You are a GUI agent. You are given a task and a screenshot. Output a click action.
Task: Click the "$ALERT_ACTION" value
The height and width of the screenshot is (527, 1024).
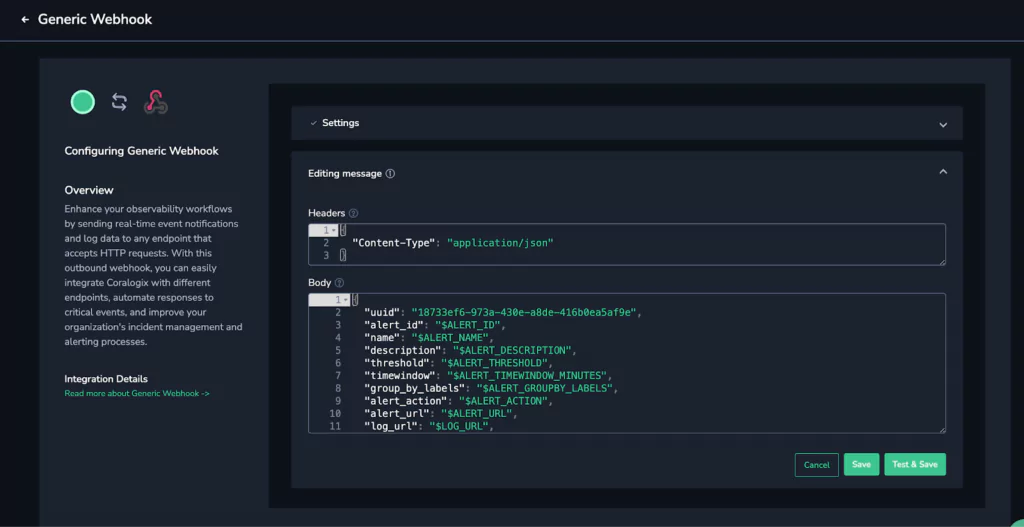504,401
